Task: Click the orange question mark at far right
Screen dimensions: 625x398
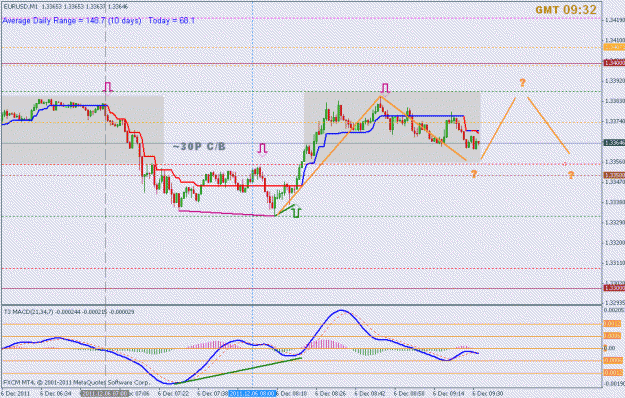Action: coord(571,175)
